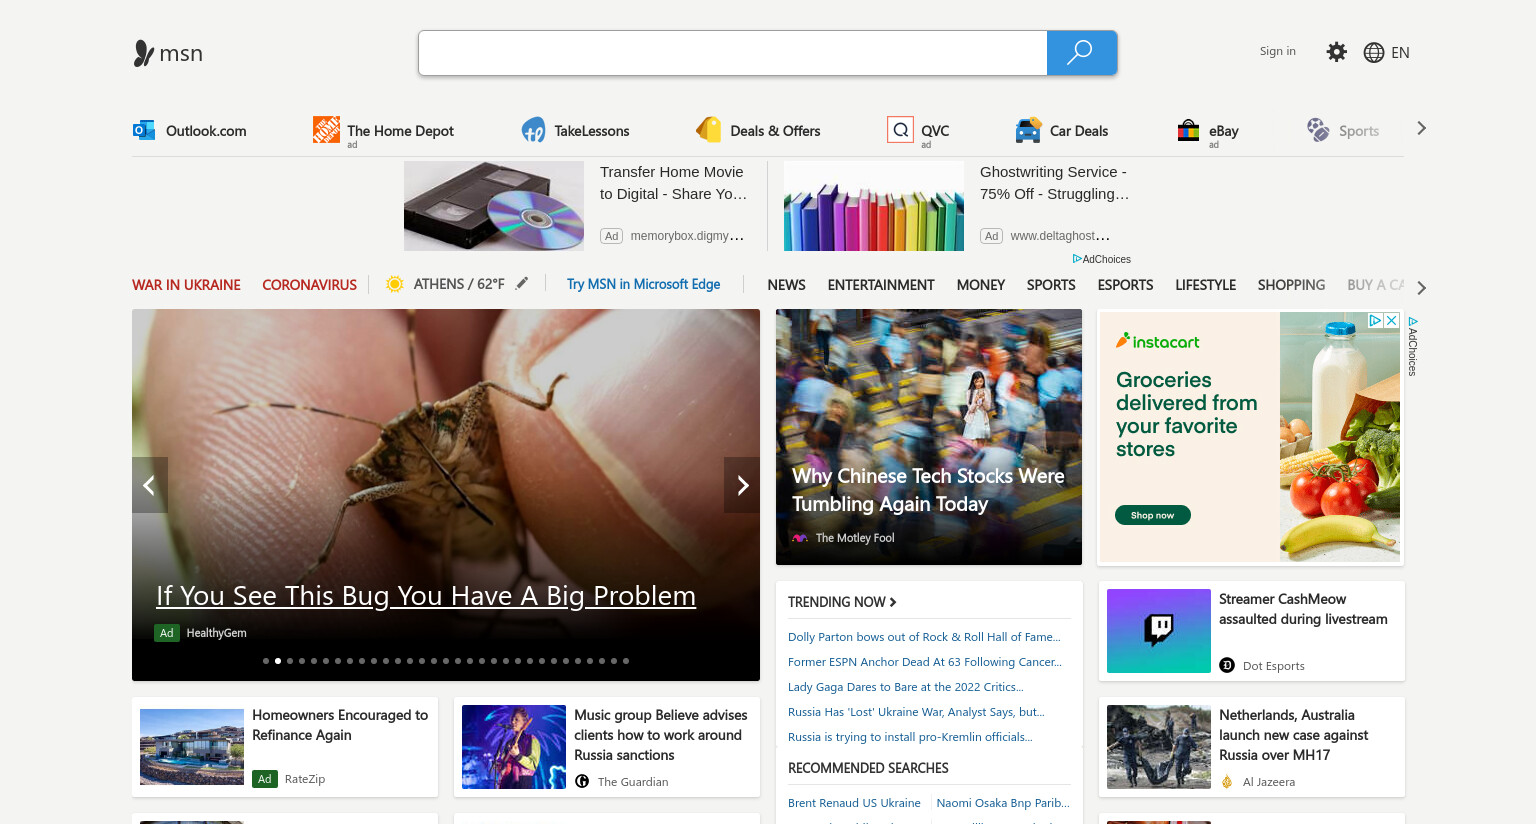Click the eBay shopping bag icon
Viewport: 1536px width, 824px height.
pos(1188,130)
